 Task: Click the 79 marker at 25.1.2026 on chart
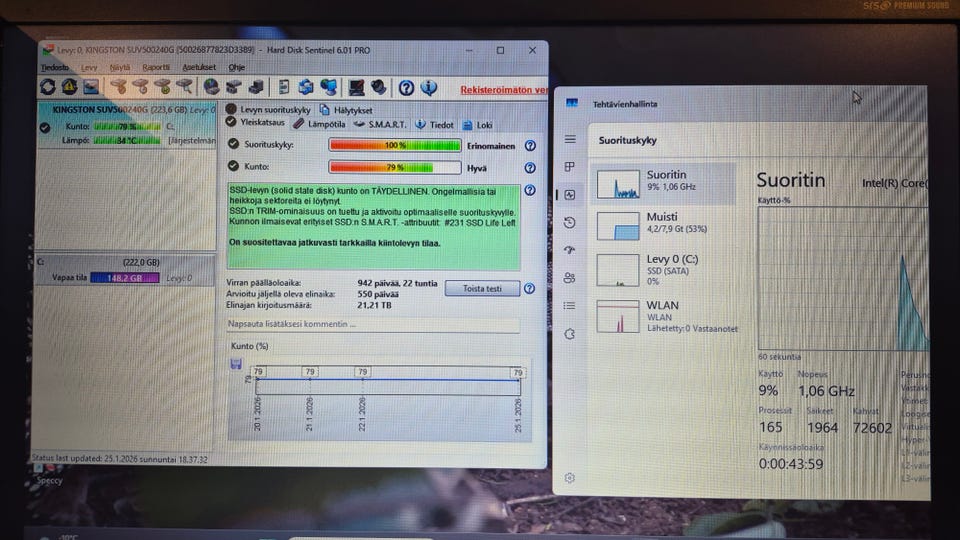[x=518, y=372]
